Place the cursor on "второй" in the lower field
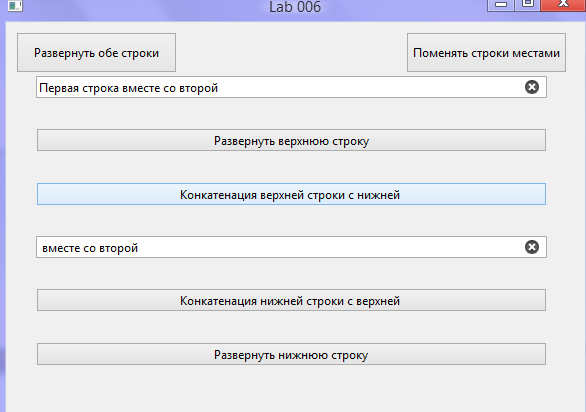The height and width of the screenshot is (412, 586). [118, 248]
